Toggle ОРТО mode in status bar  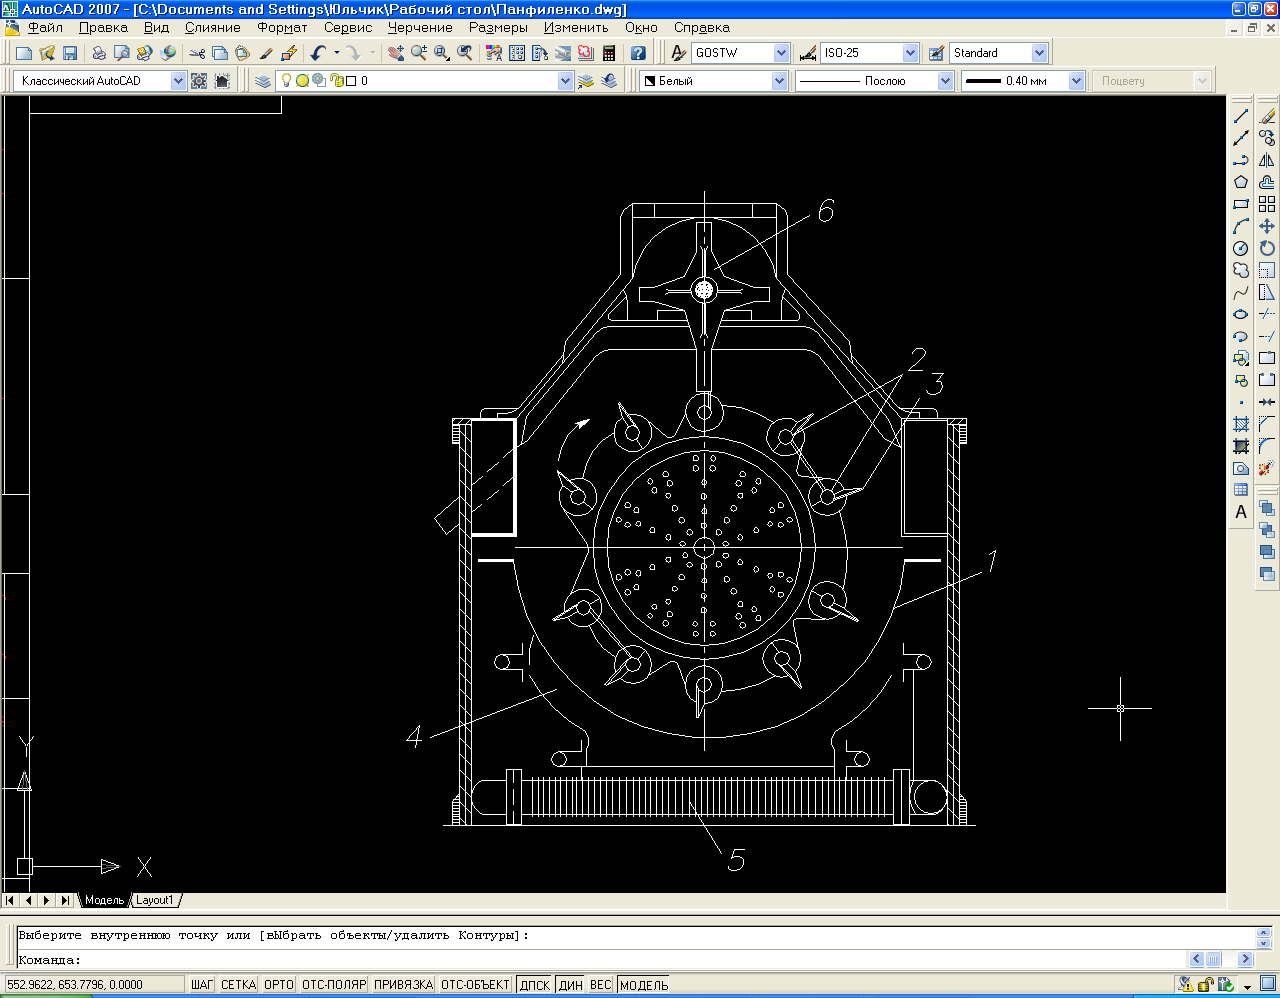[x=278, y=985]
